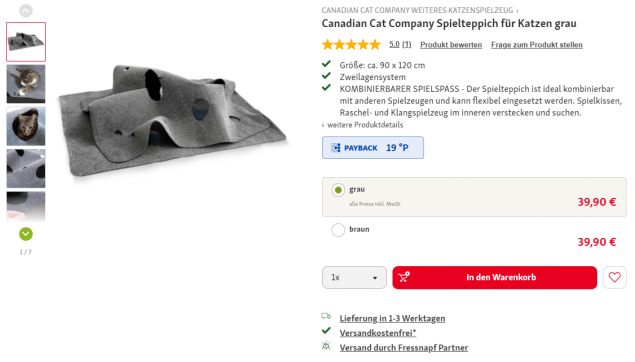Open Canadian Cat Company Weiteres Katzenspielzeug breadcrumb
Screen dimensions: 635x362
click(x=418, y=10)
